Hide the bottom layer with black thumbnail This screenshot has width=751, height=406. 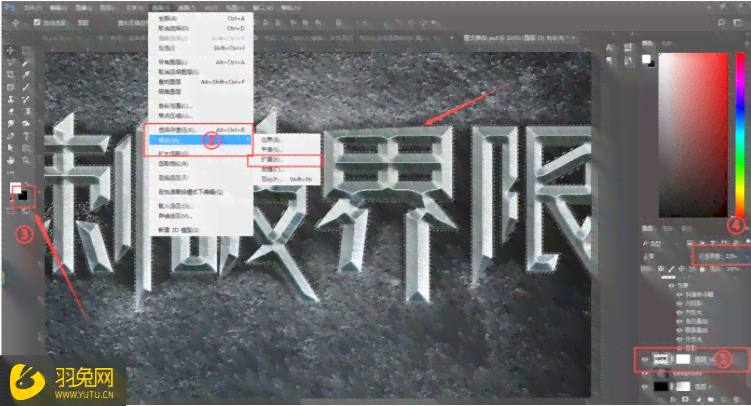pyautogui.click(x=645, y=386)
